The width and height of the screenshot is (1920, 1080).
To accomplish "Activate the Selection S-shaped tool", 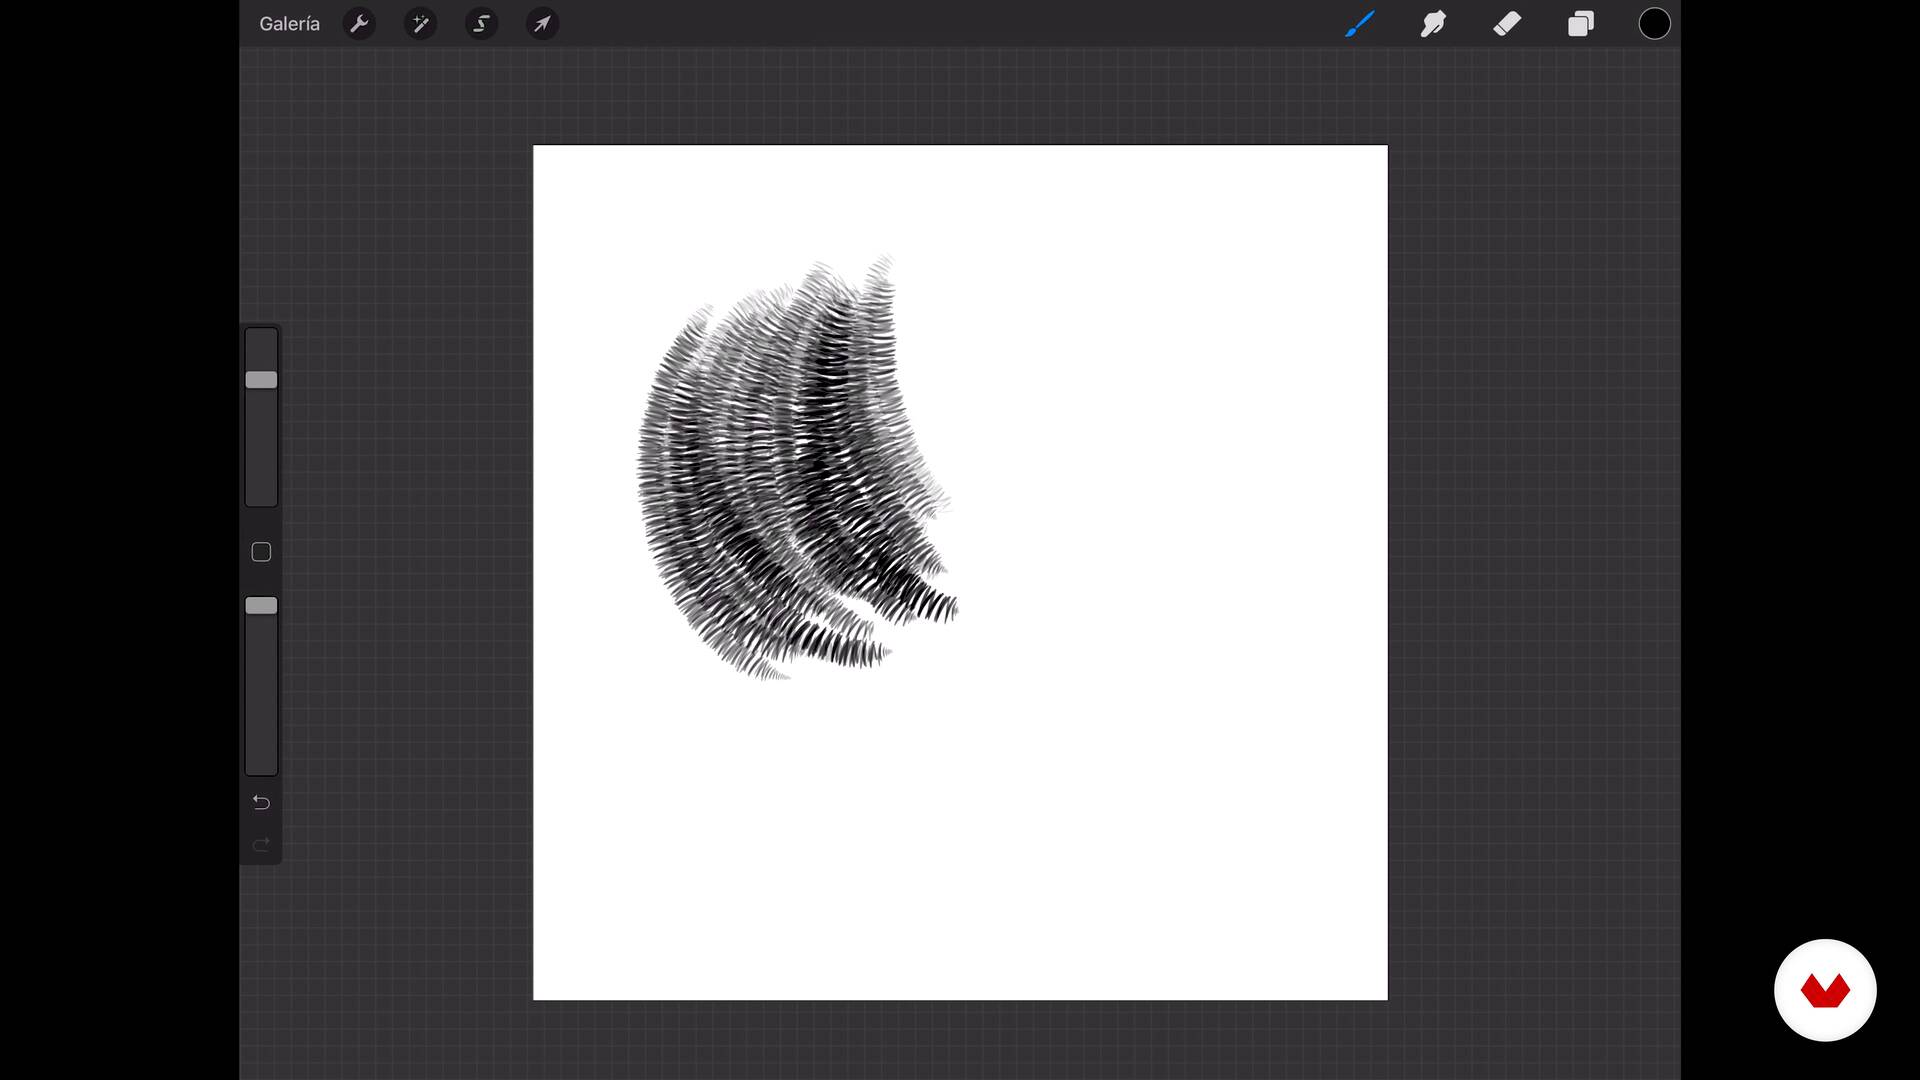I will (481, 24).
